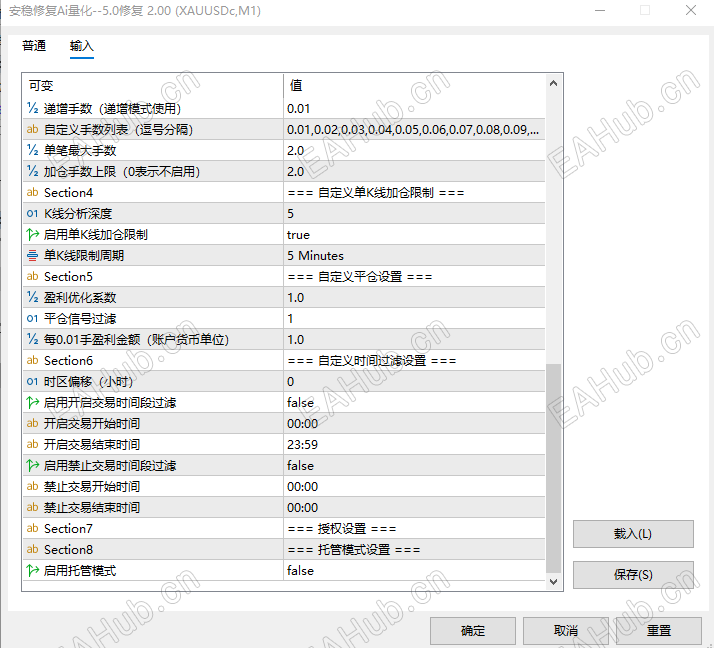Select the '=== 授权设置 ===' cell
This screenshot has width=714, height=648.
(414, 529)
